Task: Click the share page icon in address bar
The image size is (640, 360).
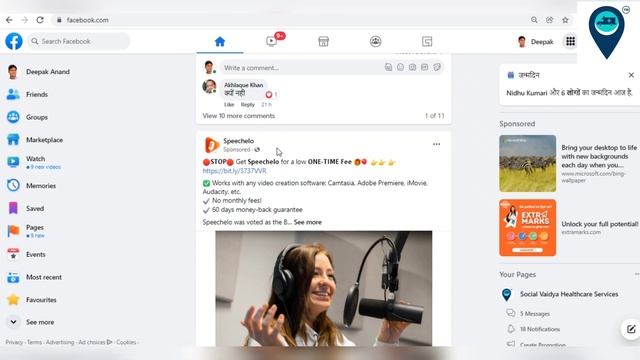Action: pos(550,20)
